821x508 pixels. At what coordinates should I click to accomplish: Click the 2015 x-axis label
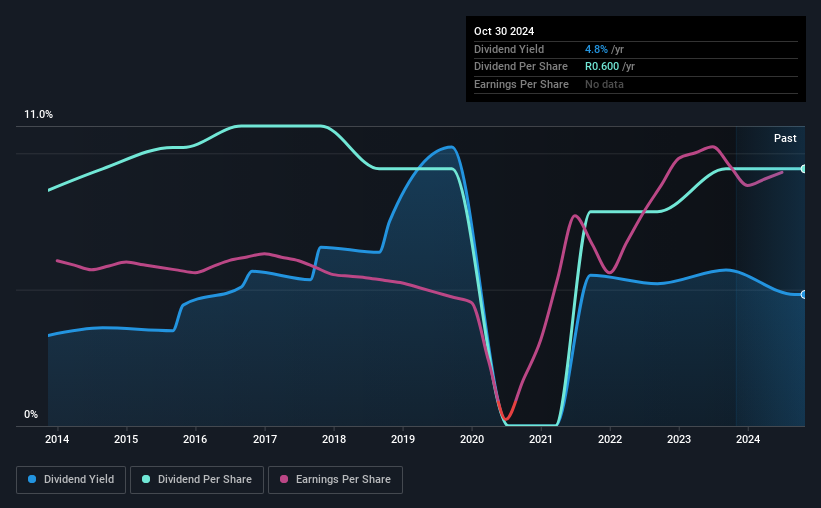(126, 439)
